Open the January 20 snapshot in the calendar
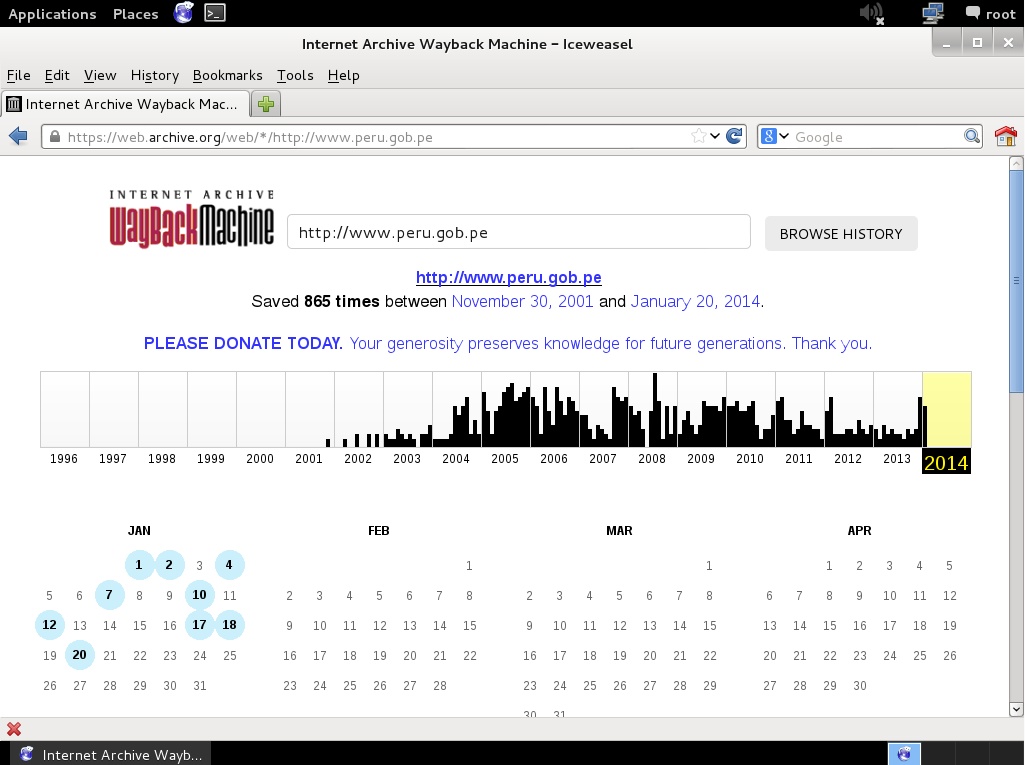Screen dimensions: 1025x765 click(80, 655)
